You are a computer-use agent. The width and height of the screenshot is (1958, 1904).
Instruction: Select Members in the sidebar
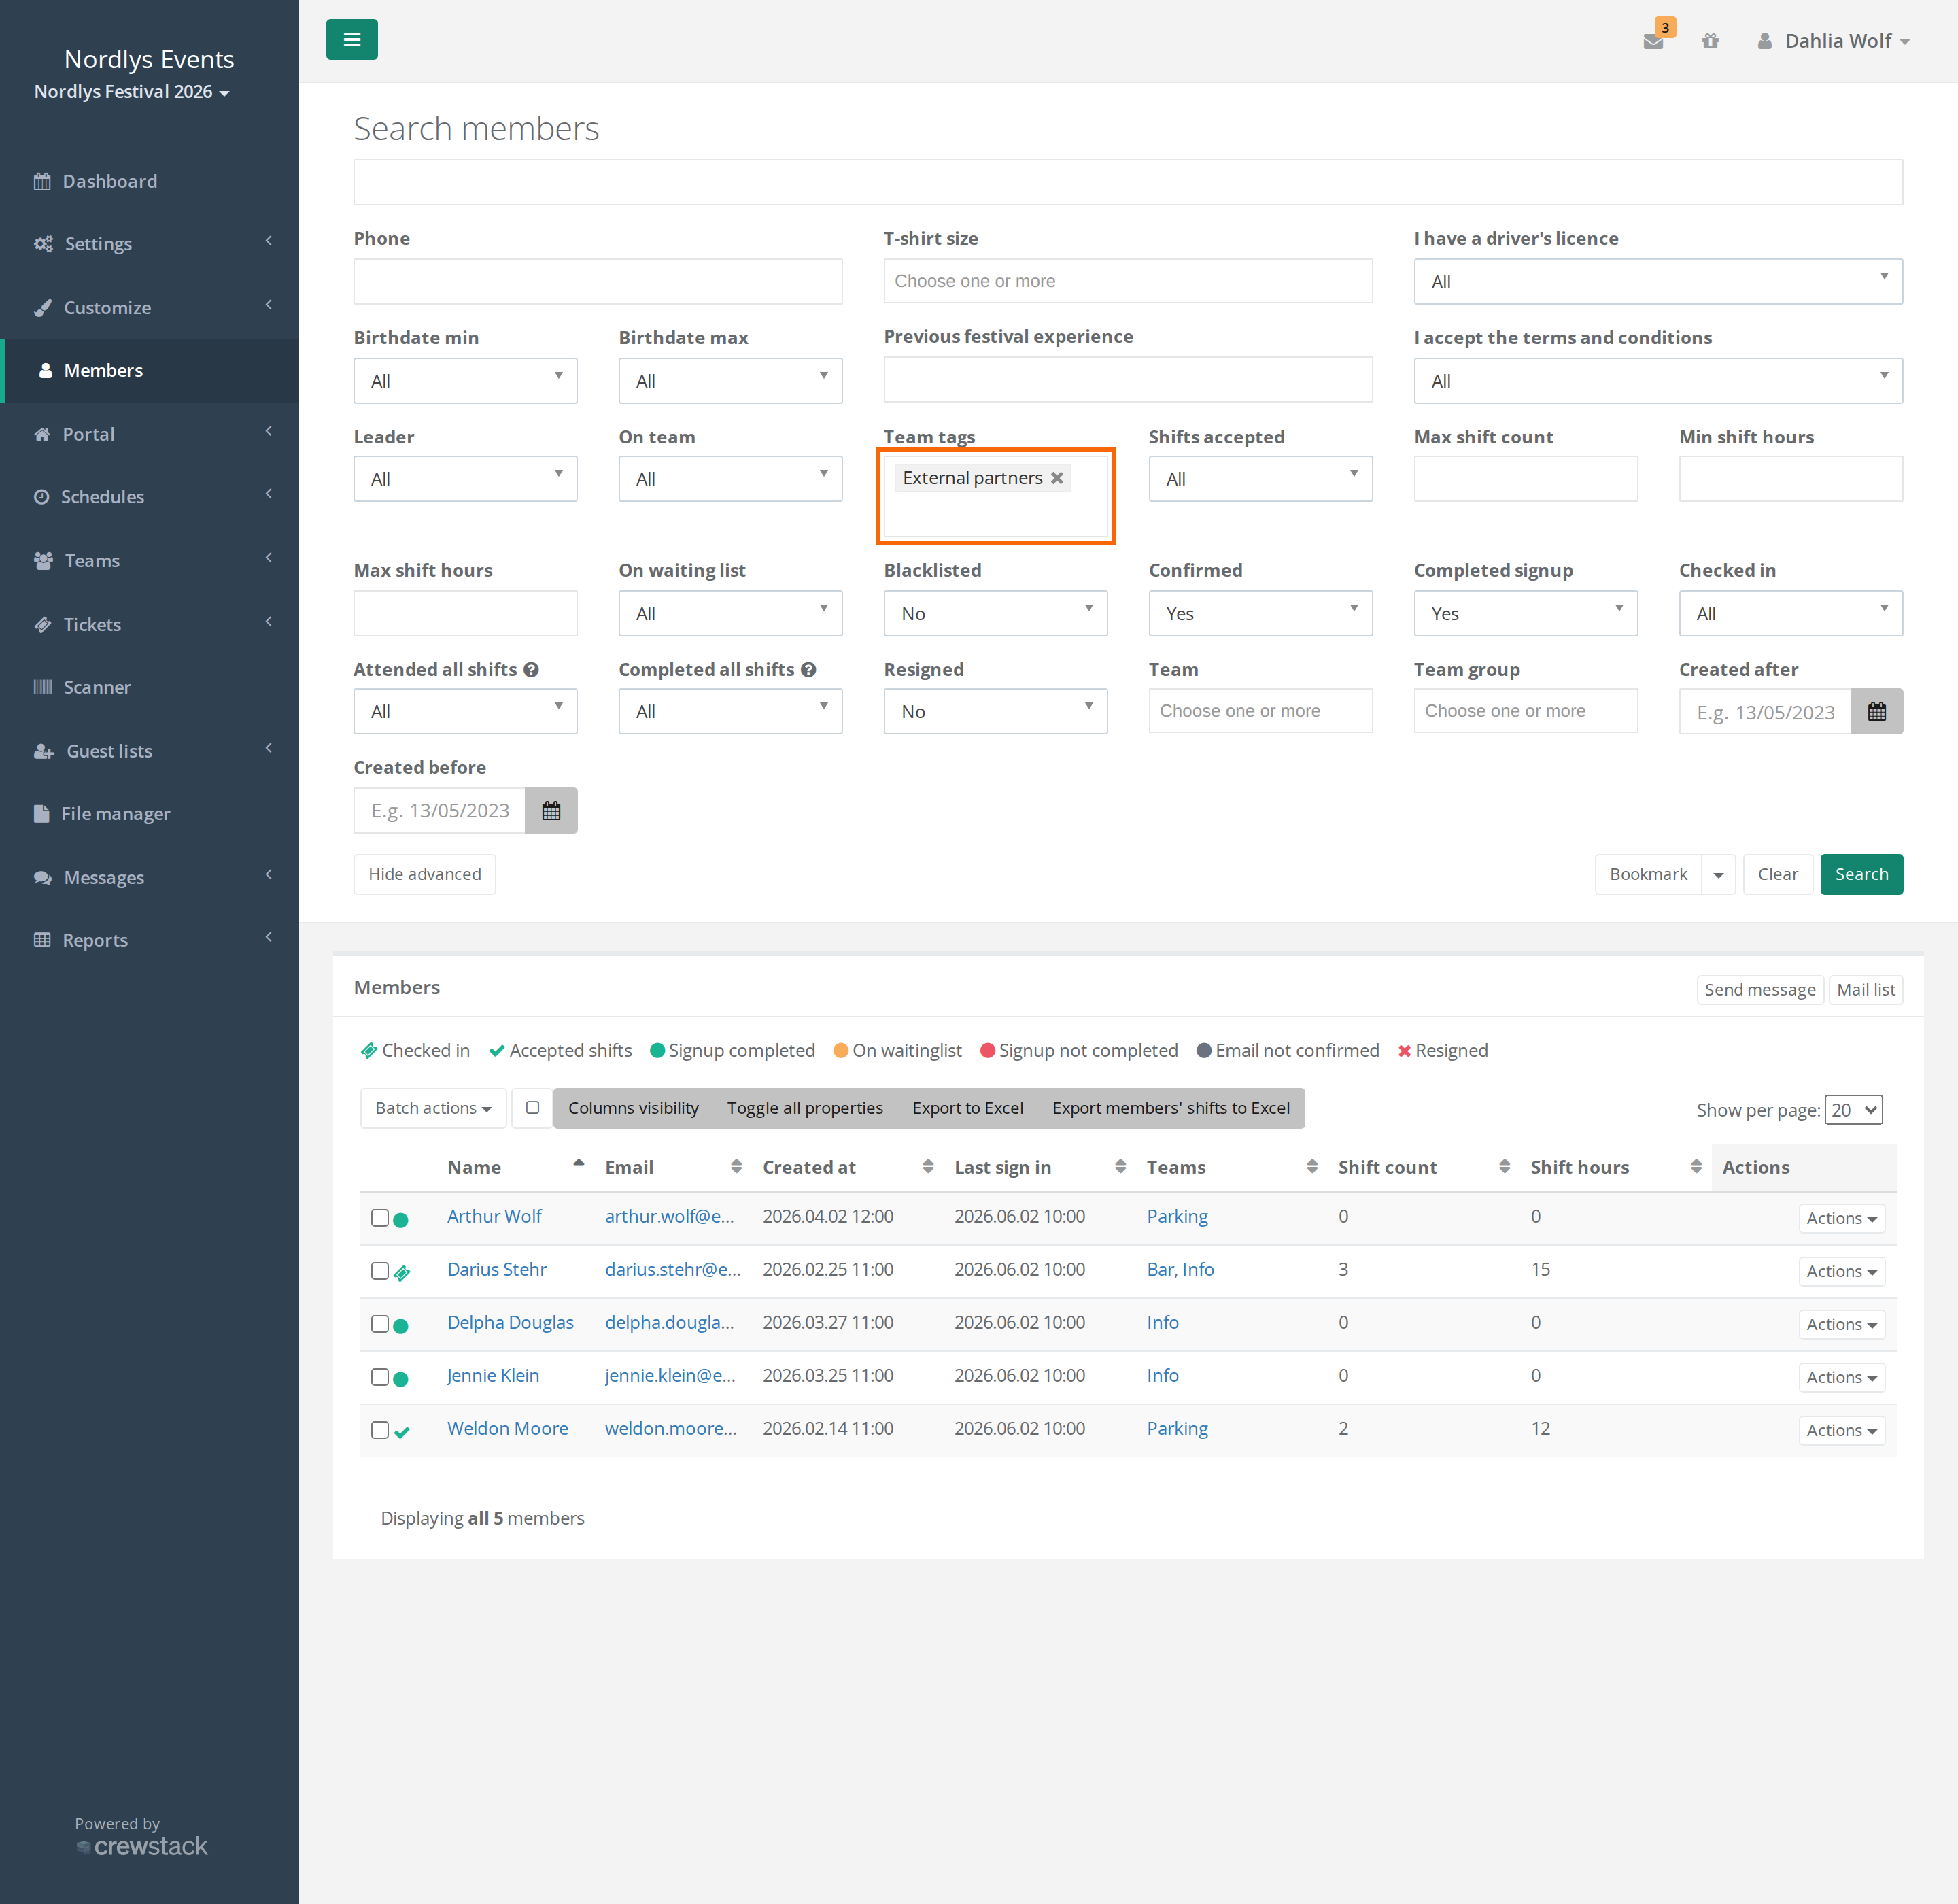pos(149,370)
